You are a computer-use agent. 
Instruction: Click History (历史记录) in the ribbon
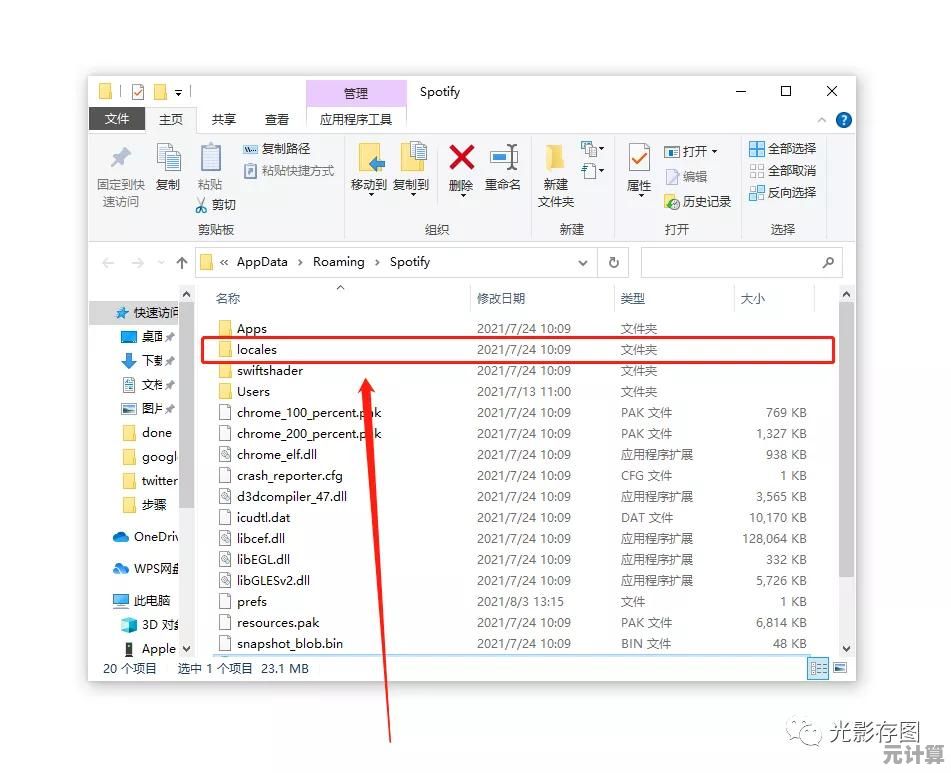(x=698, y=202)
